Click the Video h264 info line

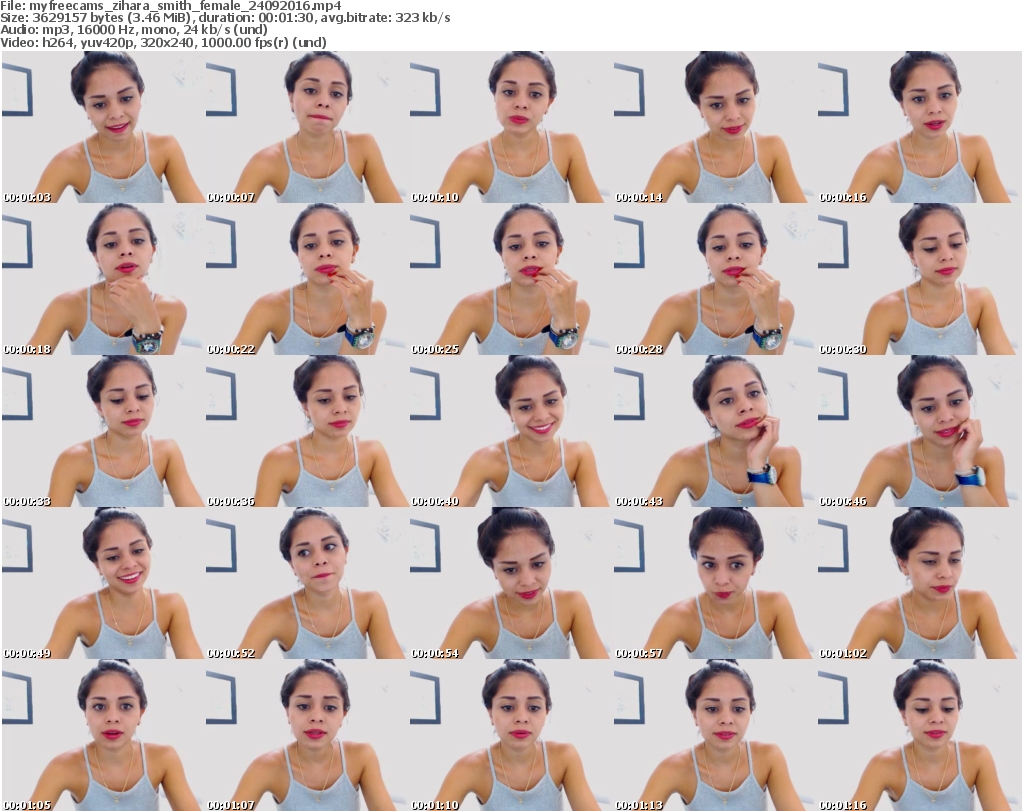163,42
